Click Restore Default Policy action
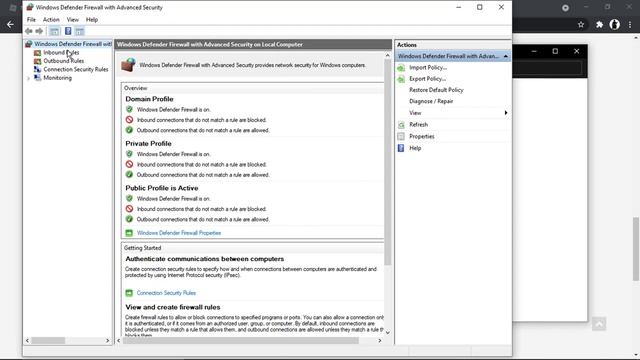The image size is (640, 360). pos(436,90)
